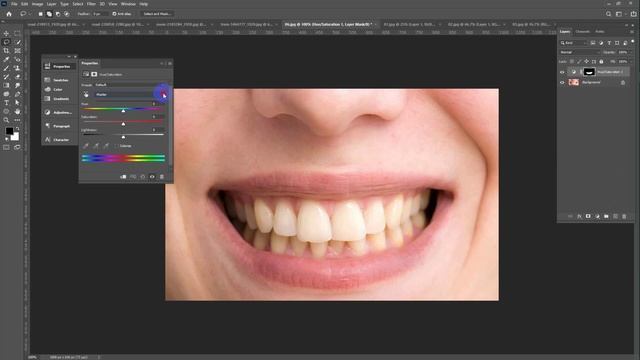The width and height of the screenshot is (640, 360).
Task: Add layer mask from Layers panel footer
Action: click(588, 216)
